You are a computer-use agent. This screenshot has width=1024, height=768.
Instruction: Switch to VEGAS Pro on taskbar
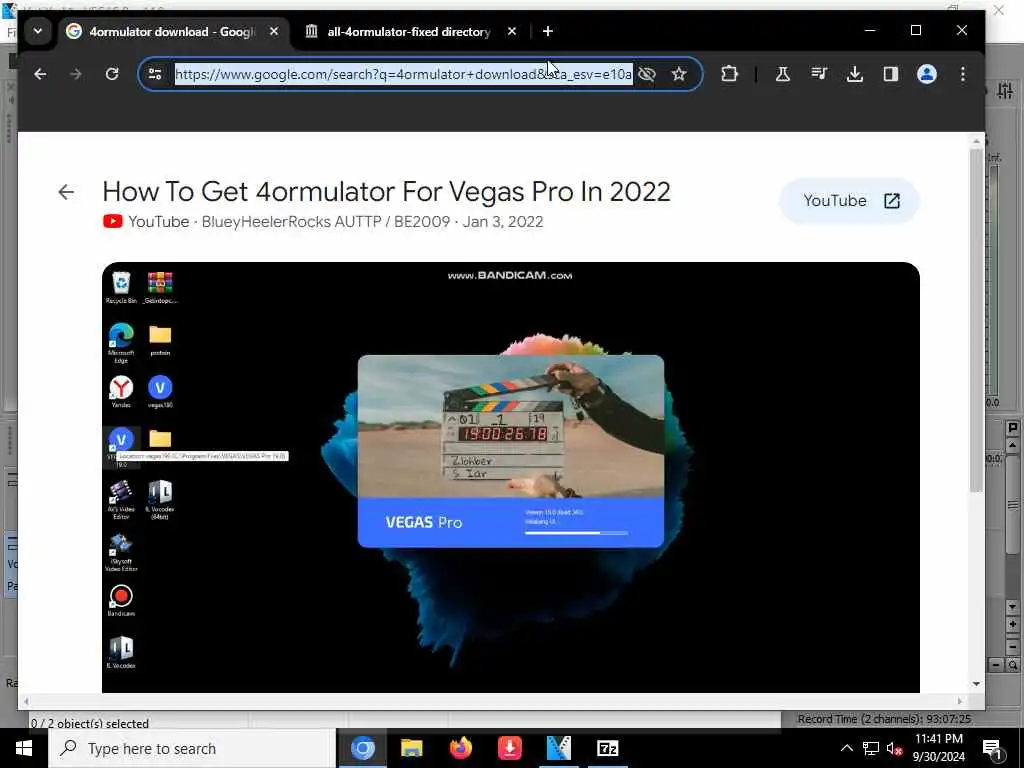pyautogui.click(x=558, y=748)
